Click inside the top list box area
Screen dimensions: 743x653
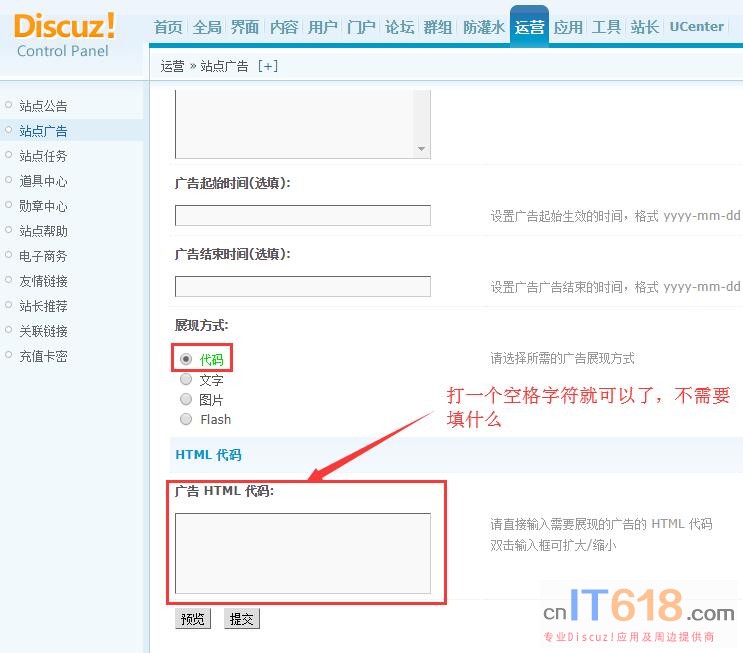294,123
